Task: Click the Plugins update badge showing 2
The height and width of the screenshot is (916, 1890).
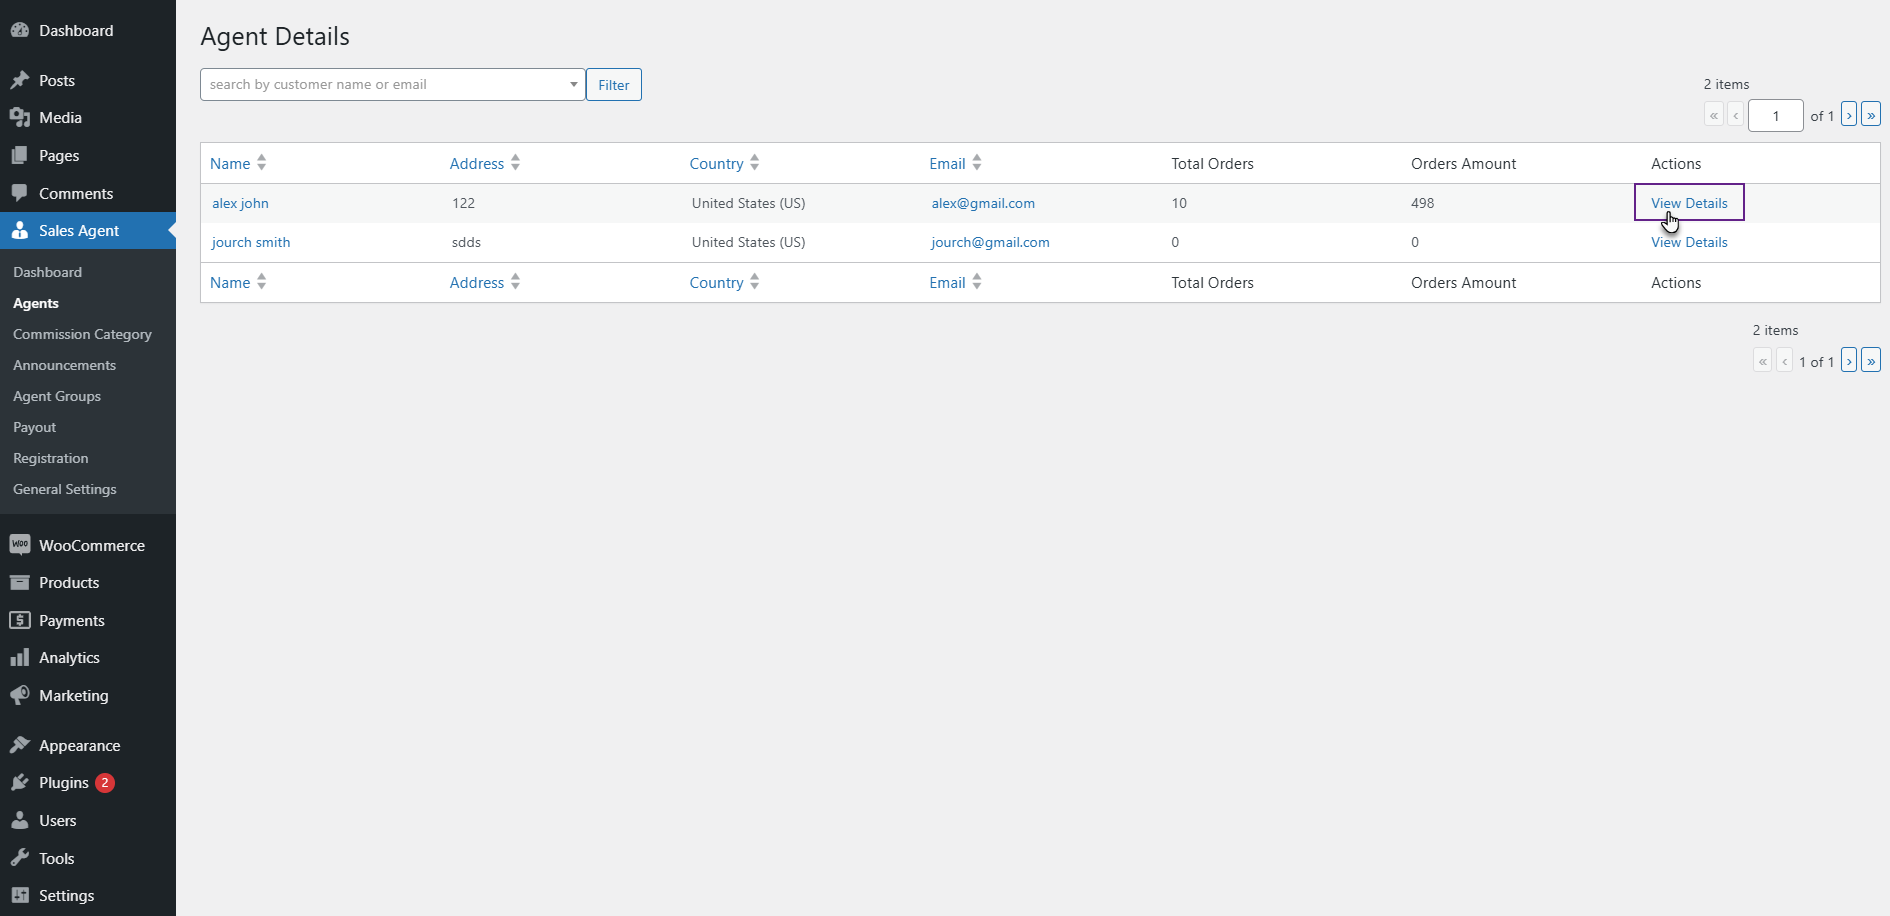Action: [105, 783]
